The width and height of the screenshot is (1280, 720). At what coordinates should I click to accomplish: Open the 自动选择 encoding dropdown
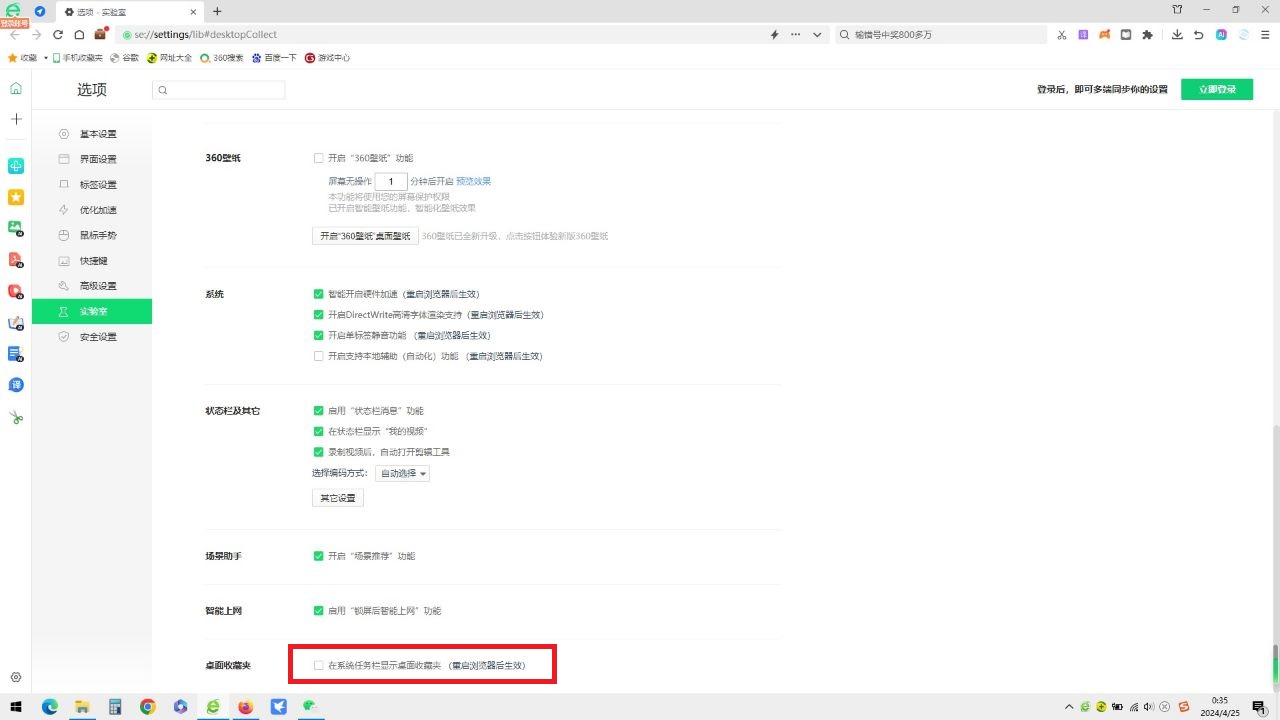402,472
